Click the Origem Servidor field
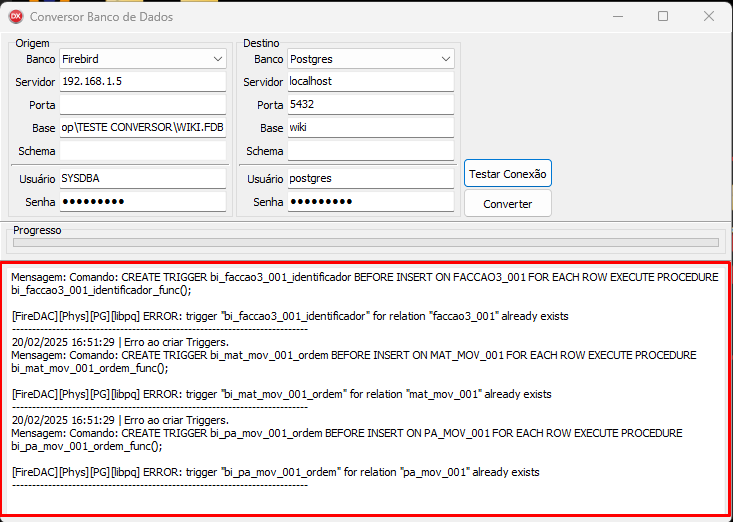The width and height of the screenshot is (733, 522). (x=143, y=81)
